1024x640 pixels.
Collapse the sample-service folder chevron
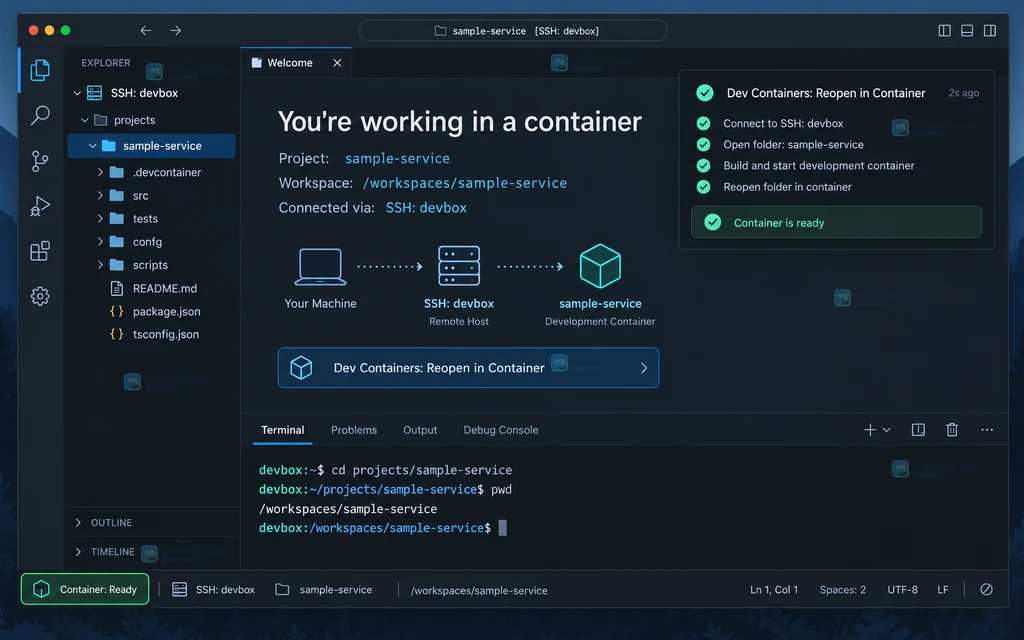click(x=92, y=146)
